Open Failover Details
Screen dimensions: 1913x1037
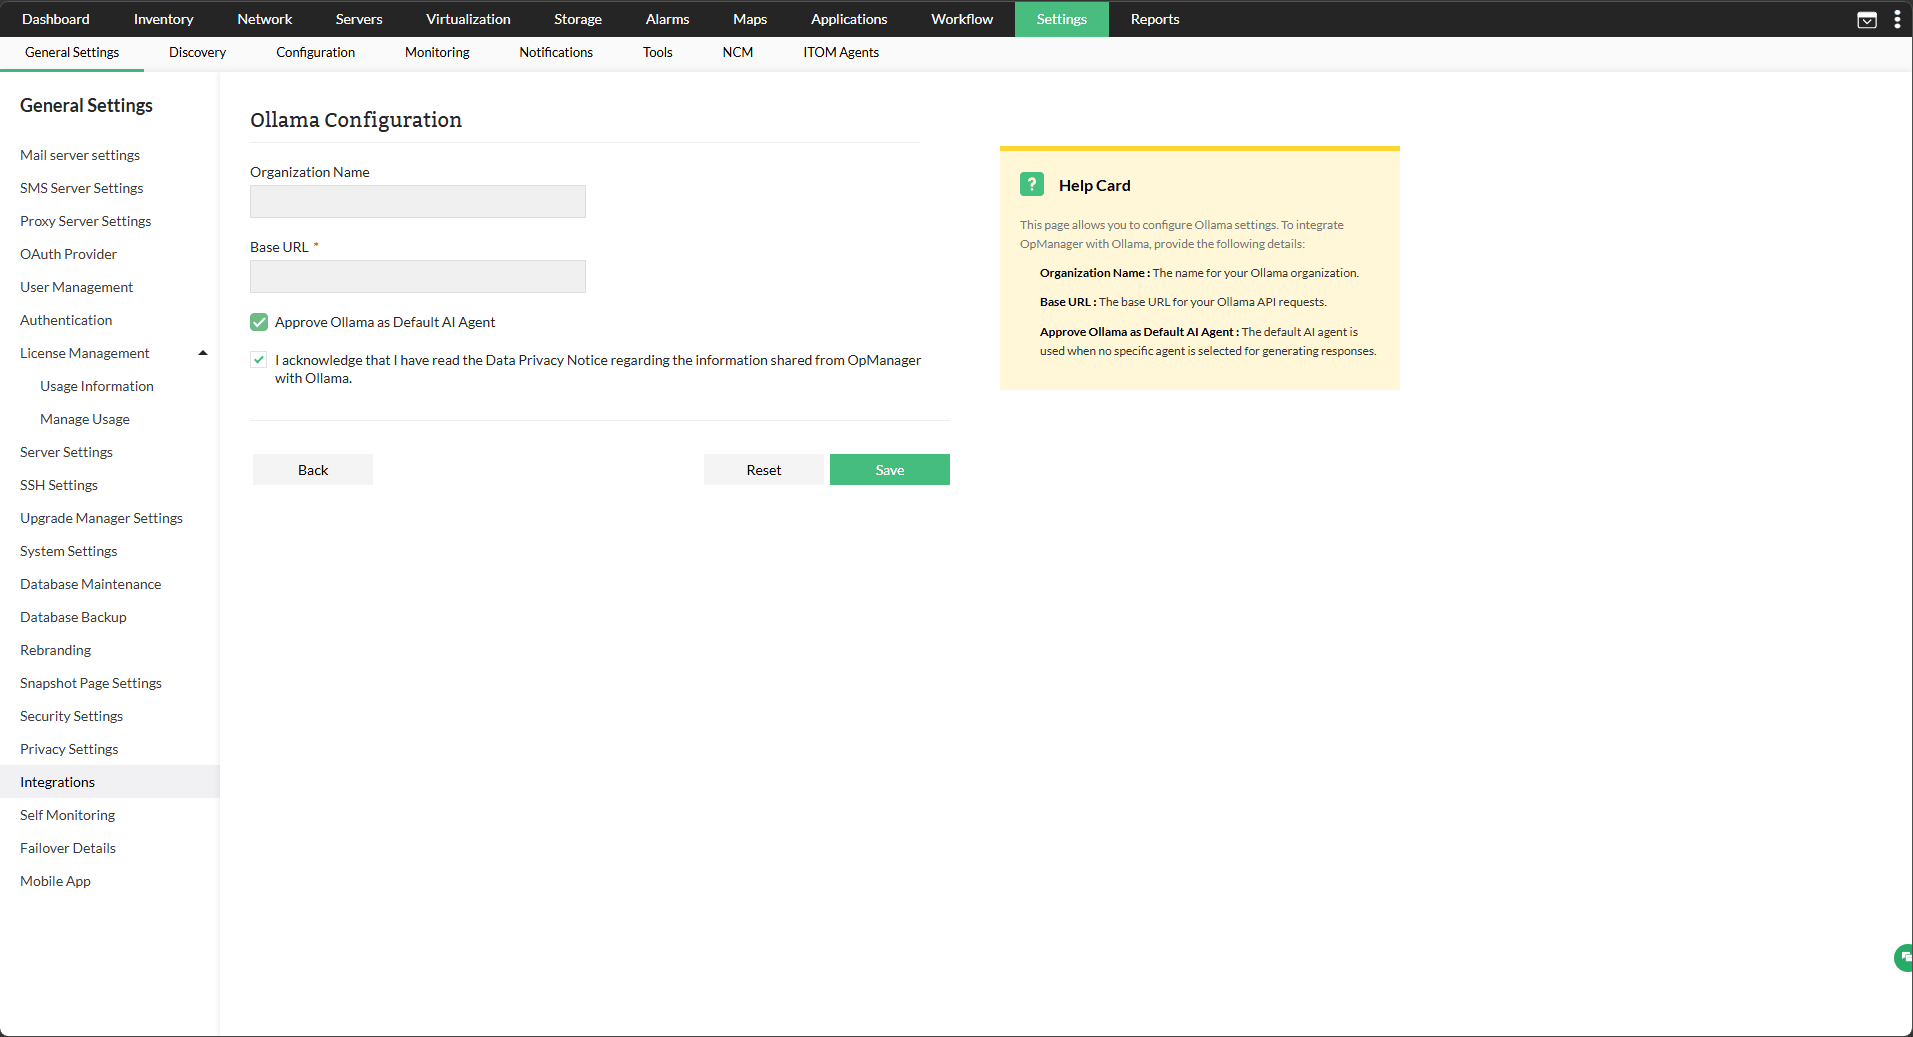(68, 848)
